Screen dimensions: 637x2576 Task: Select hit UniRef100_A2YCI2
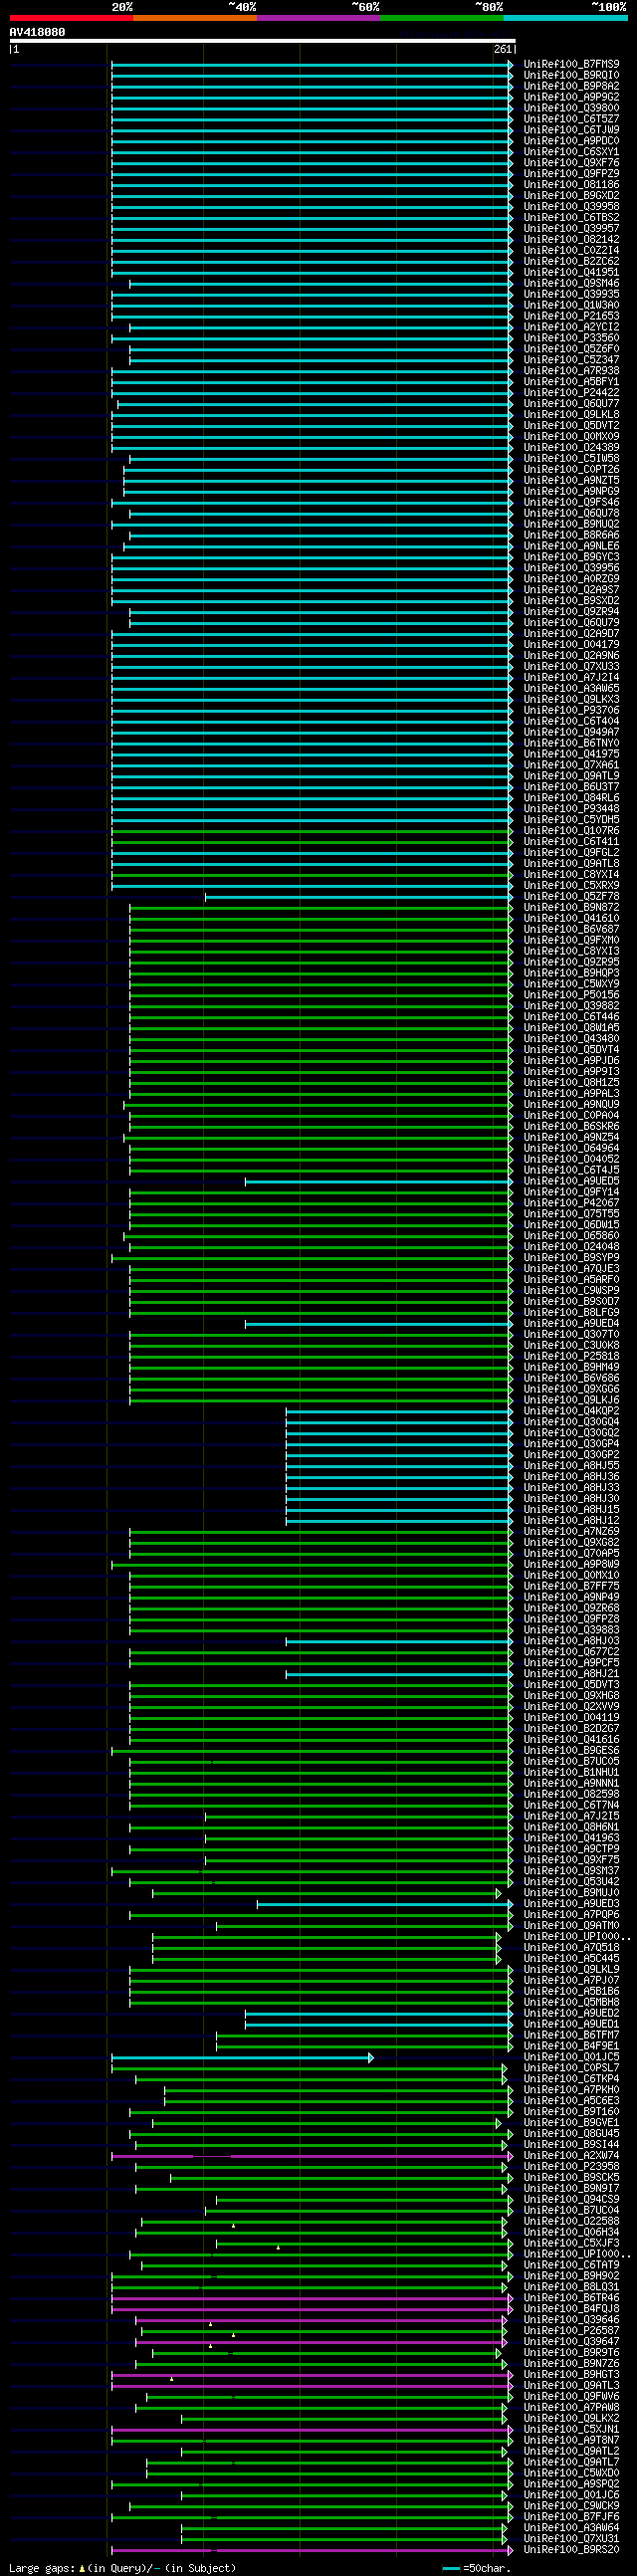click(571, 327)
